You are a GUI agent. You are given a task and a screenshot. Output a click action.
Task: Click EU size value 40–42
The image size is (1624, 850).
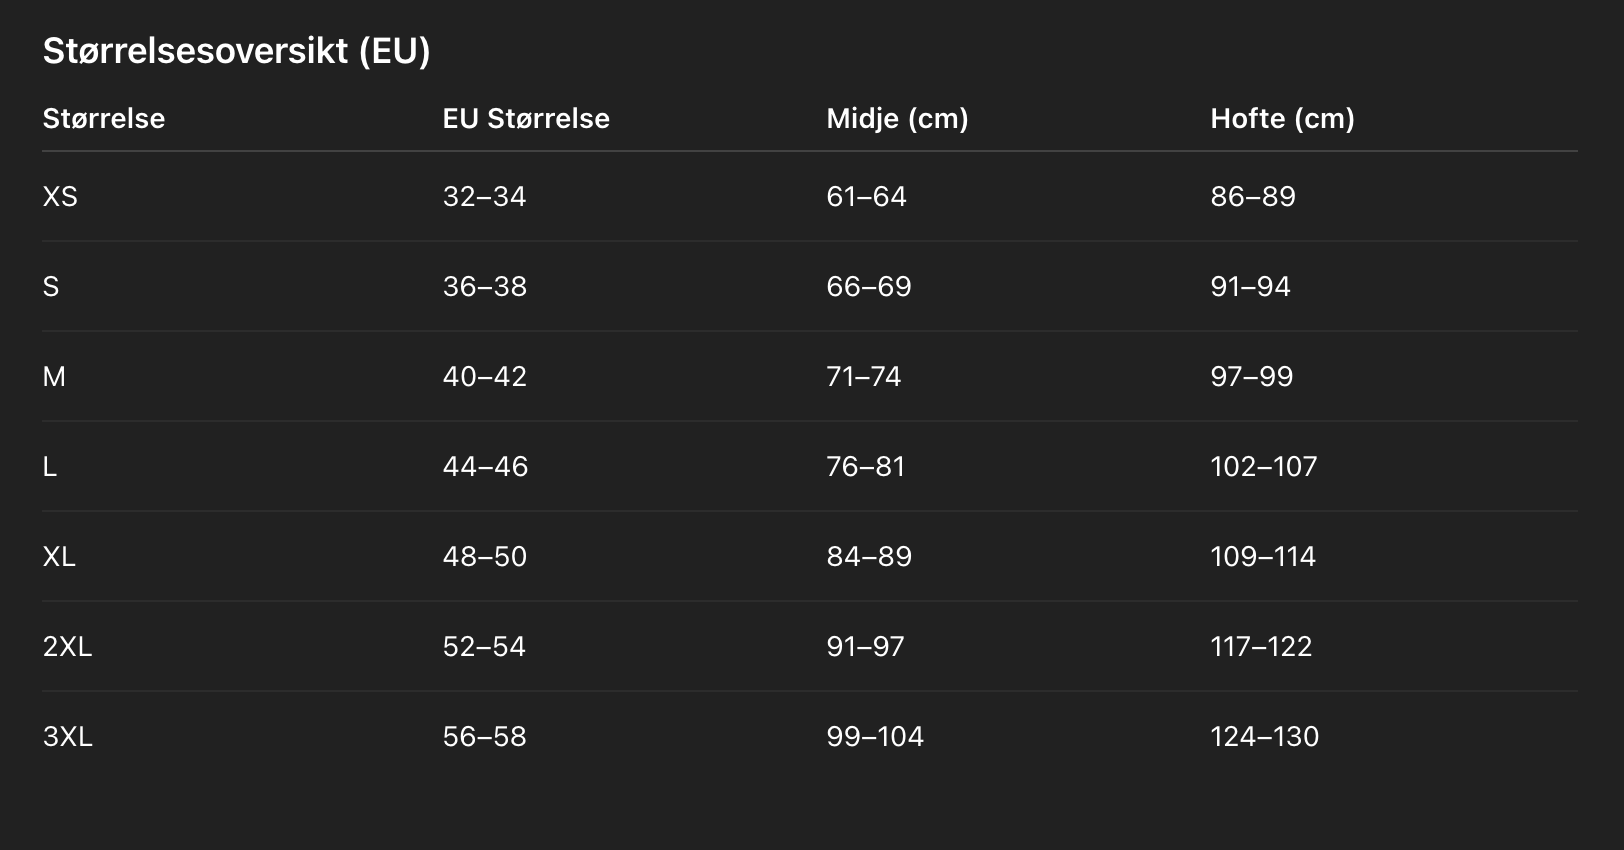coord(484,377)
